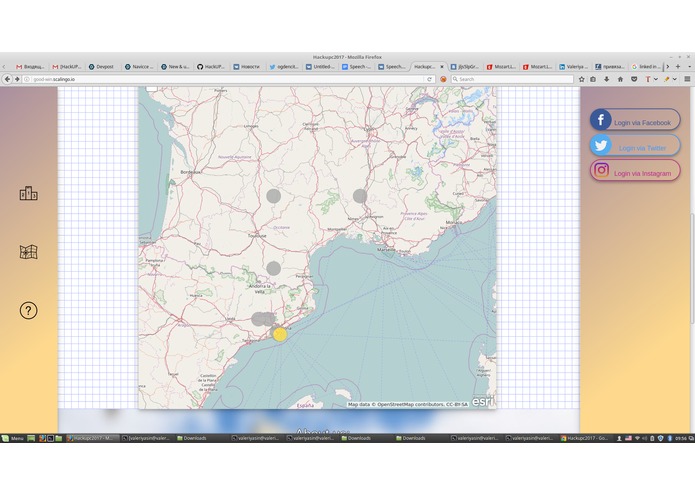Image resolution: width=695 pixels, height=494 pixels.
Task: Click the pencil extension icon
Action: pos(666,79)
